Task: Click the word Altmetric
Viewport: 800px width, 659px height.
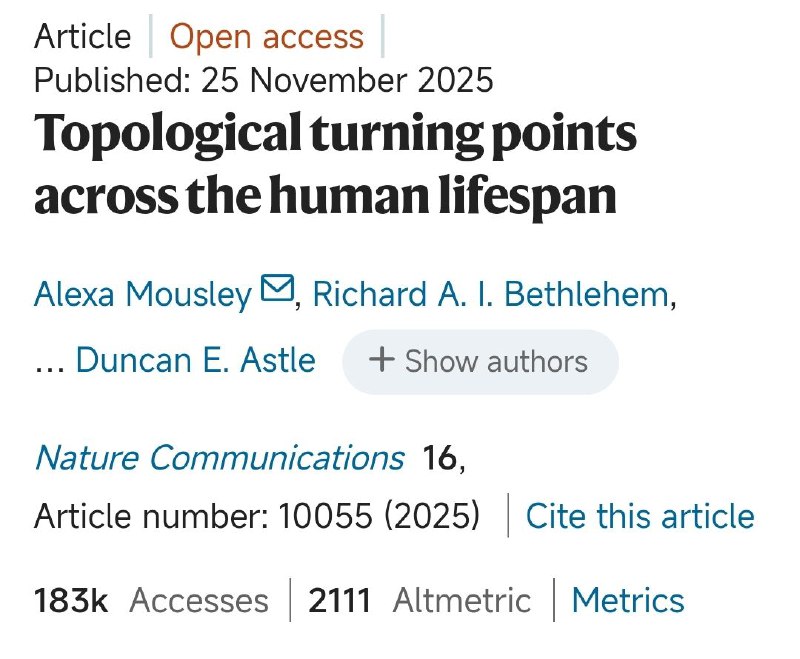Action: 462,600
